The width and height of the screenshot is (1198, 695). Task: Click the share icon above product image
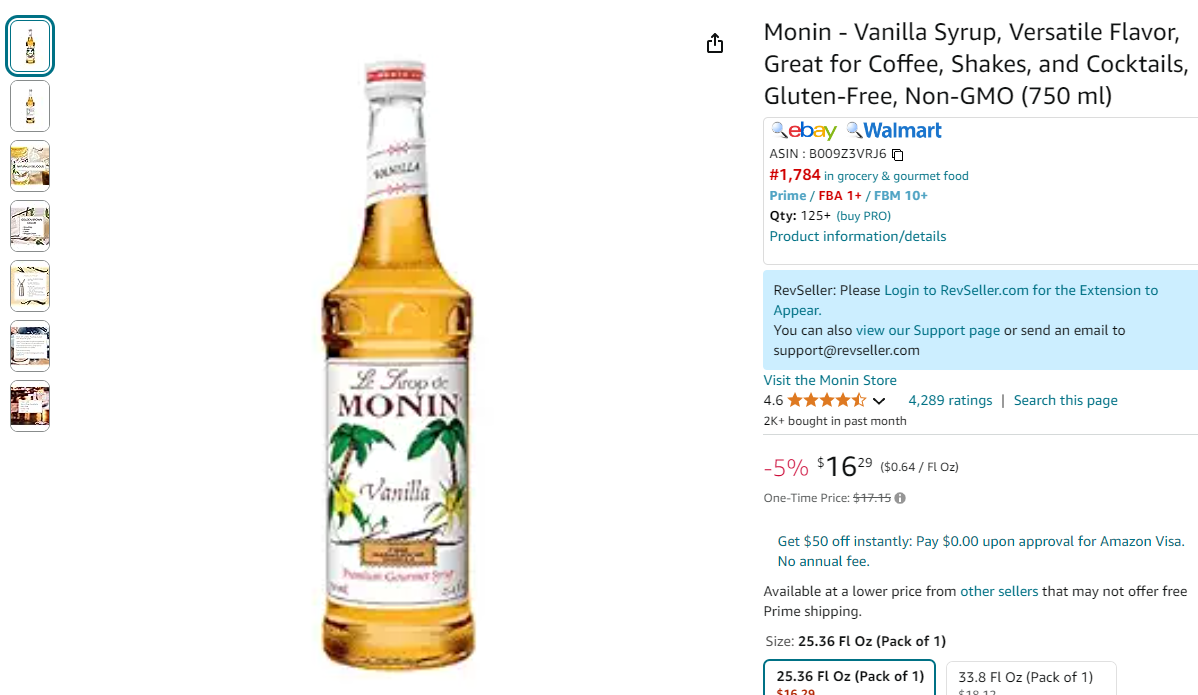click(x=714, y=44)
